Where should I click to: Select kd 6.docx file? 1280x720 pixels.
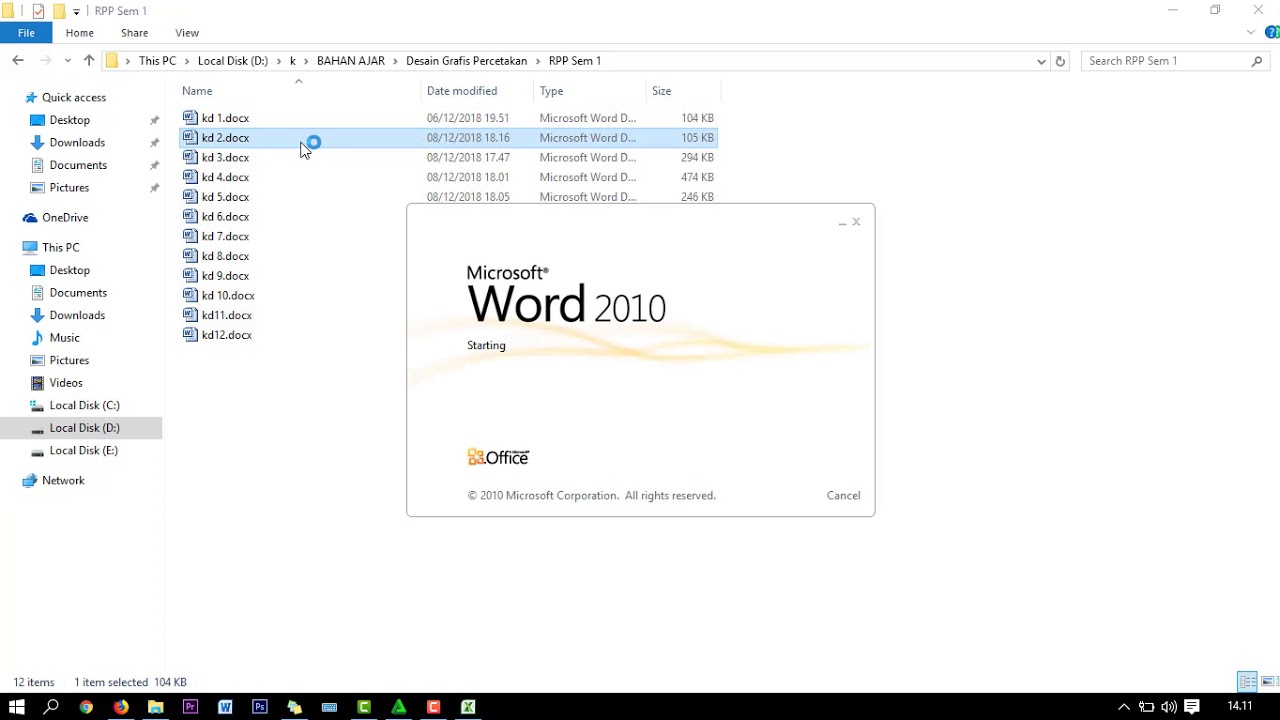[216, 216]
